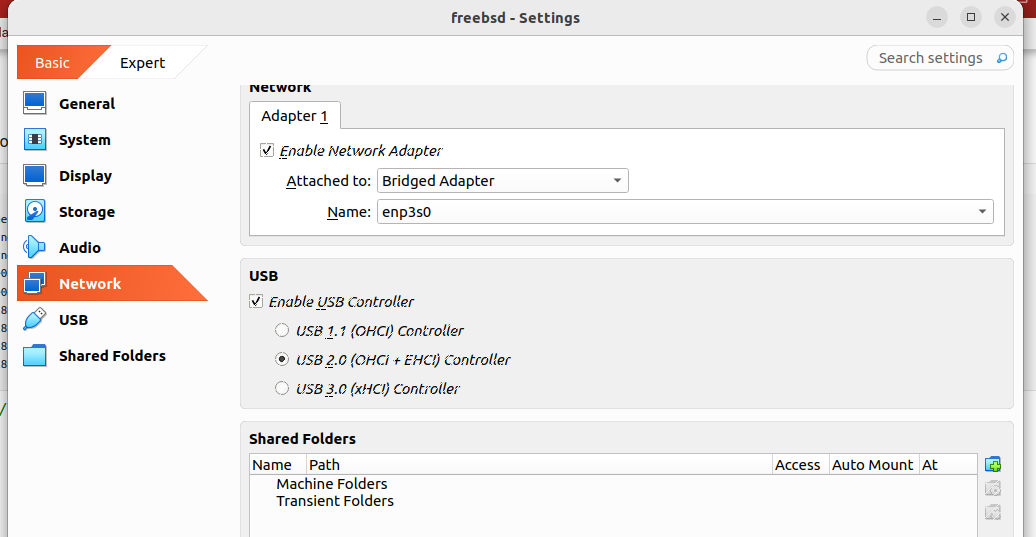Click the Audio speaker icon
The image size is (1036, 537).
coord(35,248)
